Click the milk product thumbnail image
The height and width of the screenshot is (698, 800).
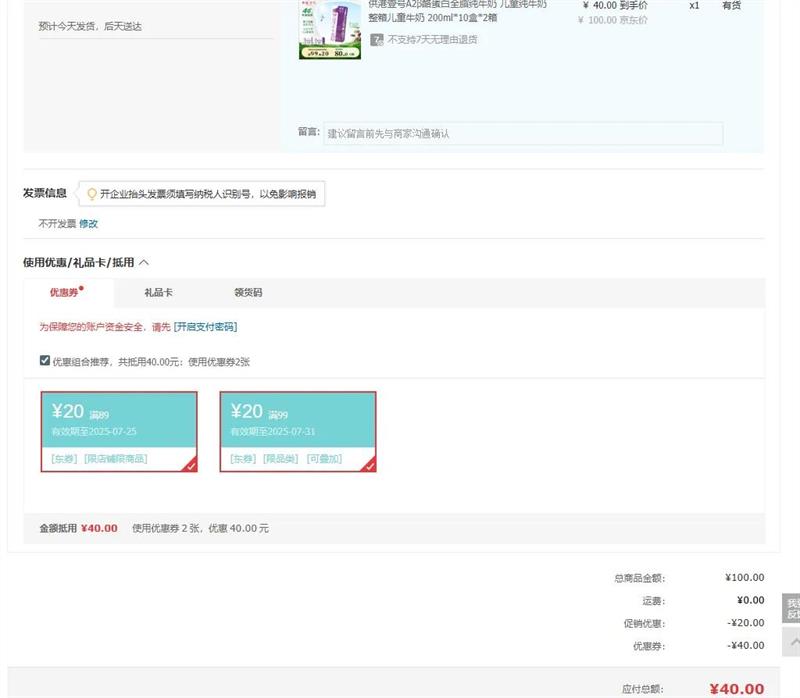[x=329, y=29]
